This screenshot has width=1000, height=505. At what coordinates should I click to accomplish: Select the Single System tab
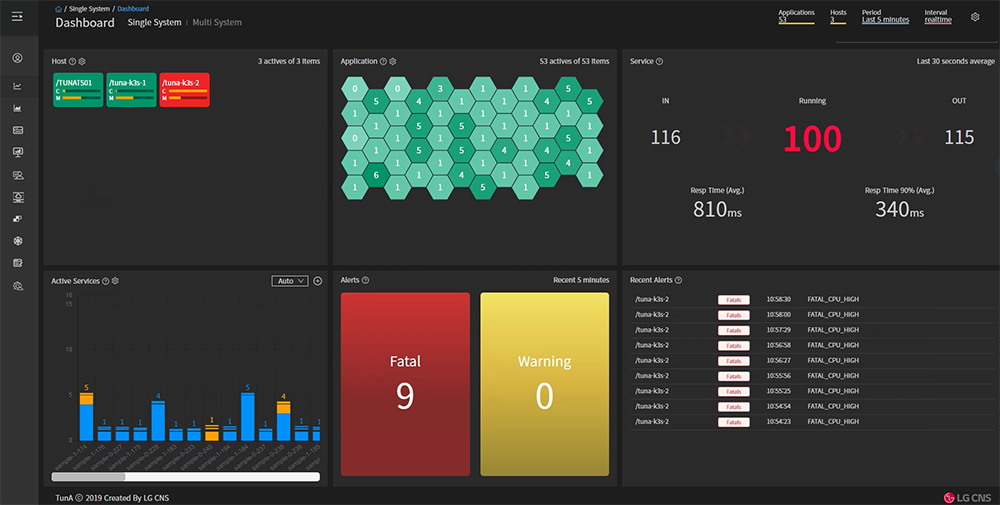click(x=153, y=22)
